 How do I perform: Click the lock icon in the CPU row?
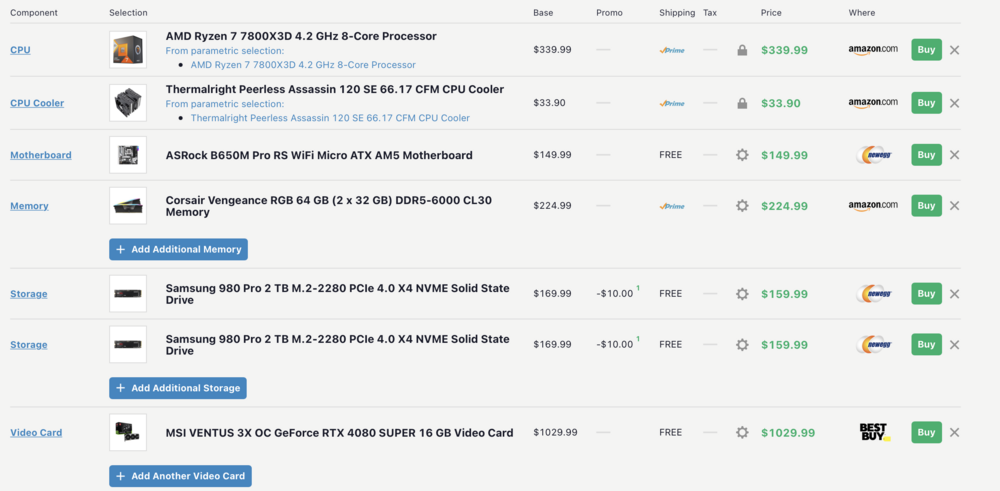tap(742, 50)
